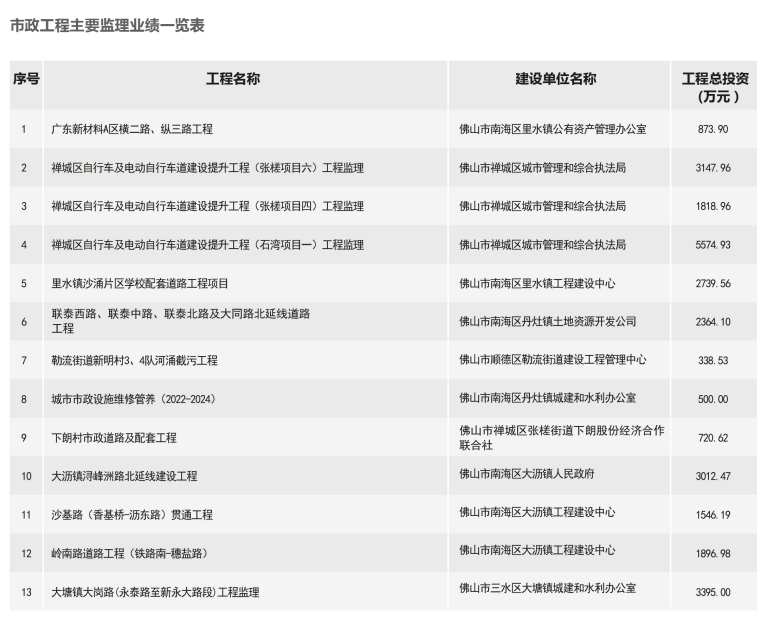Click 佛山市三水区大塘镇城建和水利办公室 cell
The width and height of the screenshot is (769, 634).
547,588
